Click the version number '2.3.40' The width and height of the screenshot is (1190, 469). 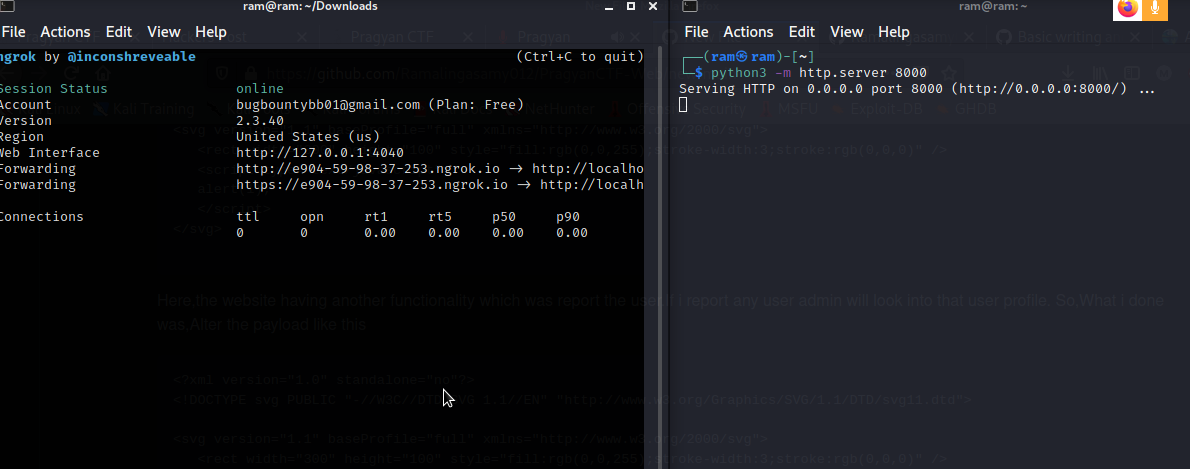260,121
